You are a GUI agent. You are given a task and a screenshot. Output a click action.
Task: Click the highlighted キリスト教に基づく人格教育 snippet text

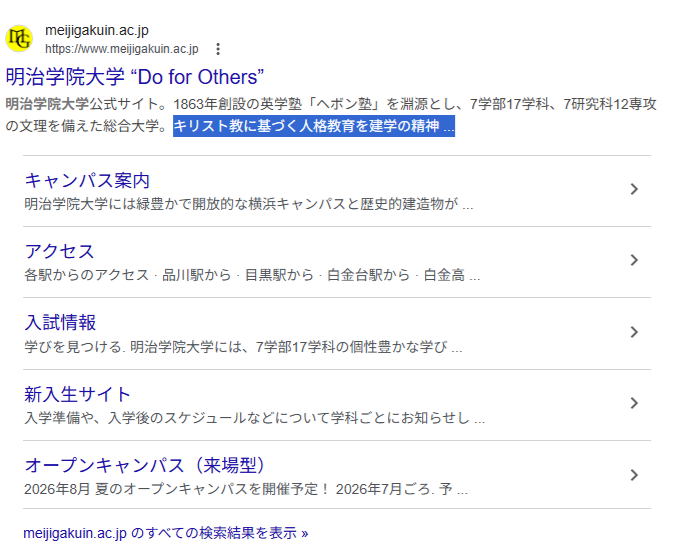313,126
